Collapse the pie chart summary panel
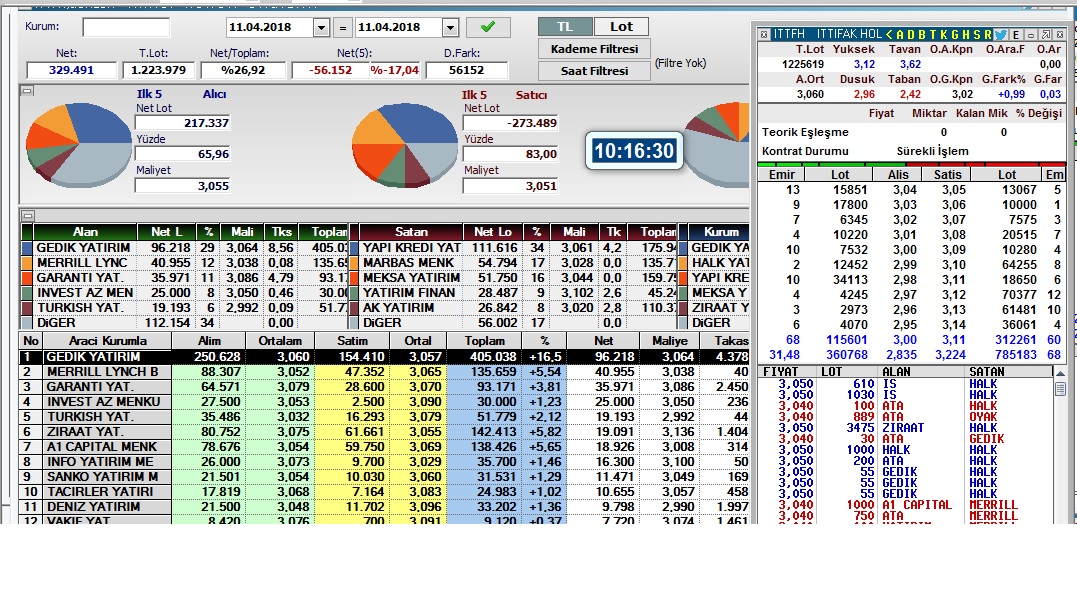Image resolution: width=1077 pixels, height=614 pixels. (27, 90)
